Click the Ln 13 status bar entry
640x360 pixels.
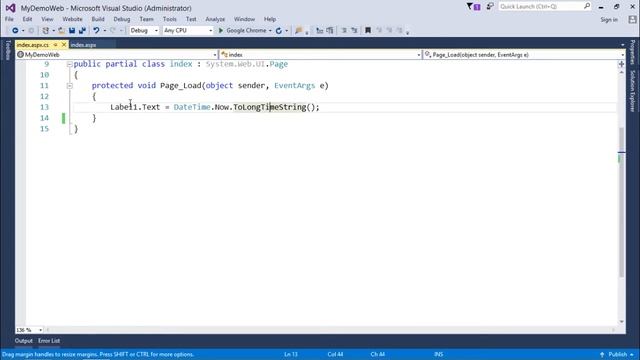click(x=291, y=354)
